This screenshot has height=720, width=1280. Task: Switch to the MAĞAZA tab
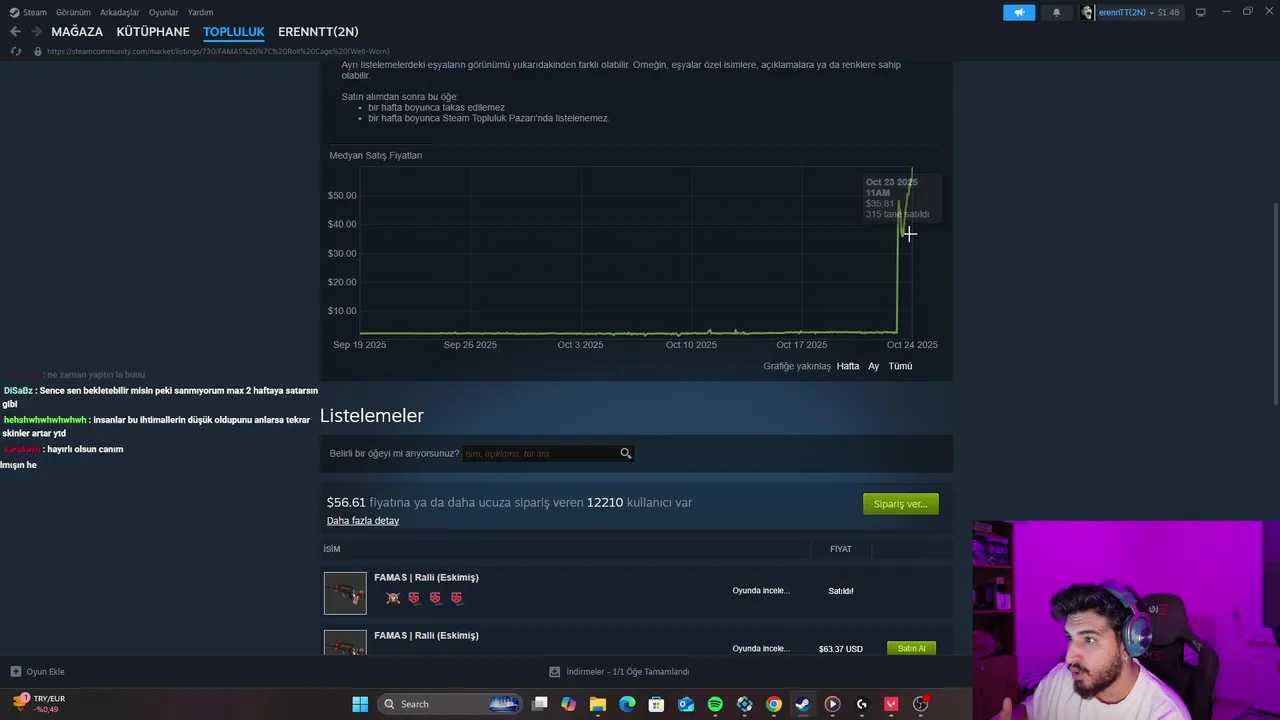pyautogui.click(x=77, y=31)
